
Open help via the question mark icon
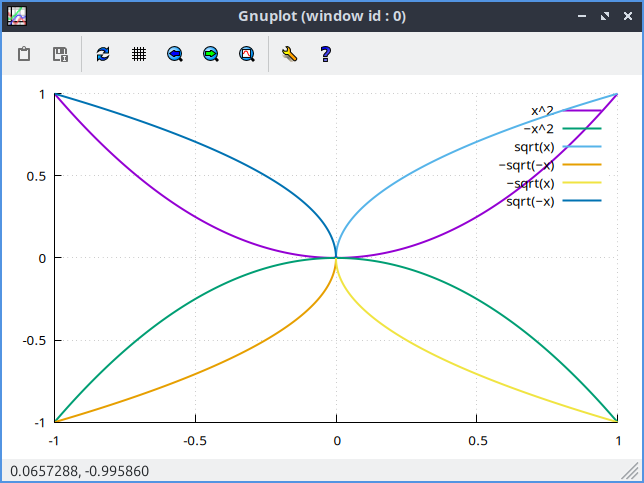point(325,54)
